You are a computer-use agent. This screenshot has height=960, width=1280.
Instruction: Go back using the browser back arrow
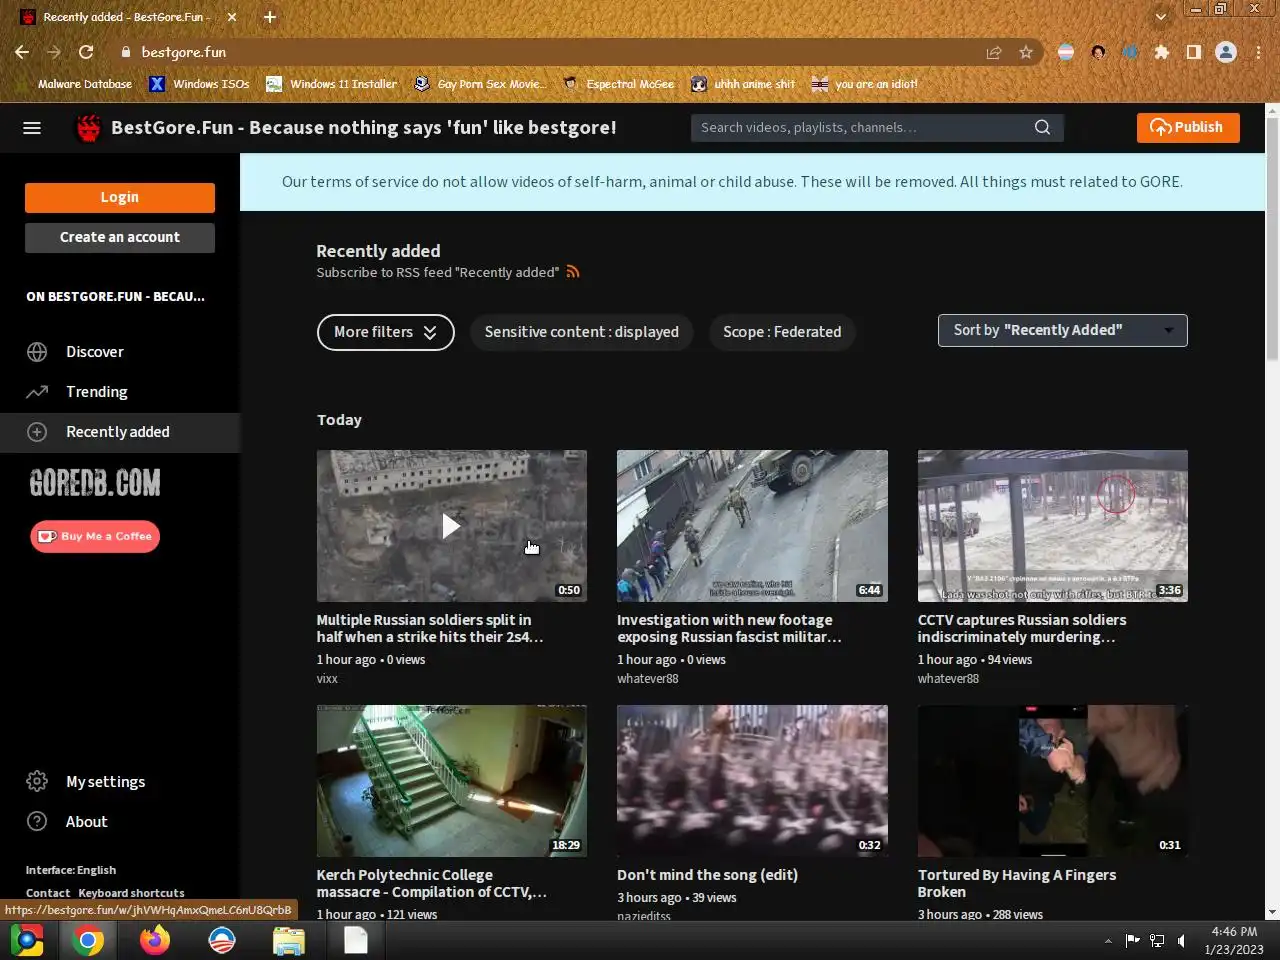click(x=22, y=52)
